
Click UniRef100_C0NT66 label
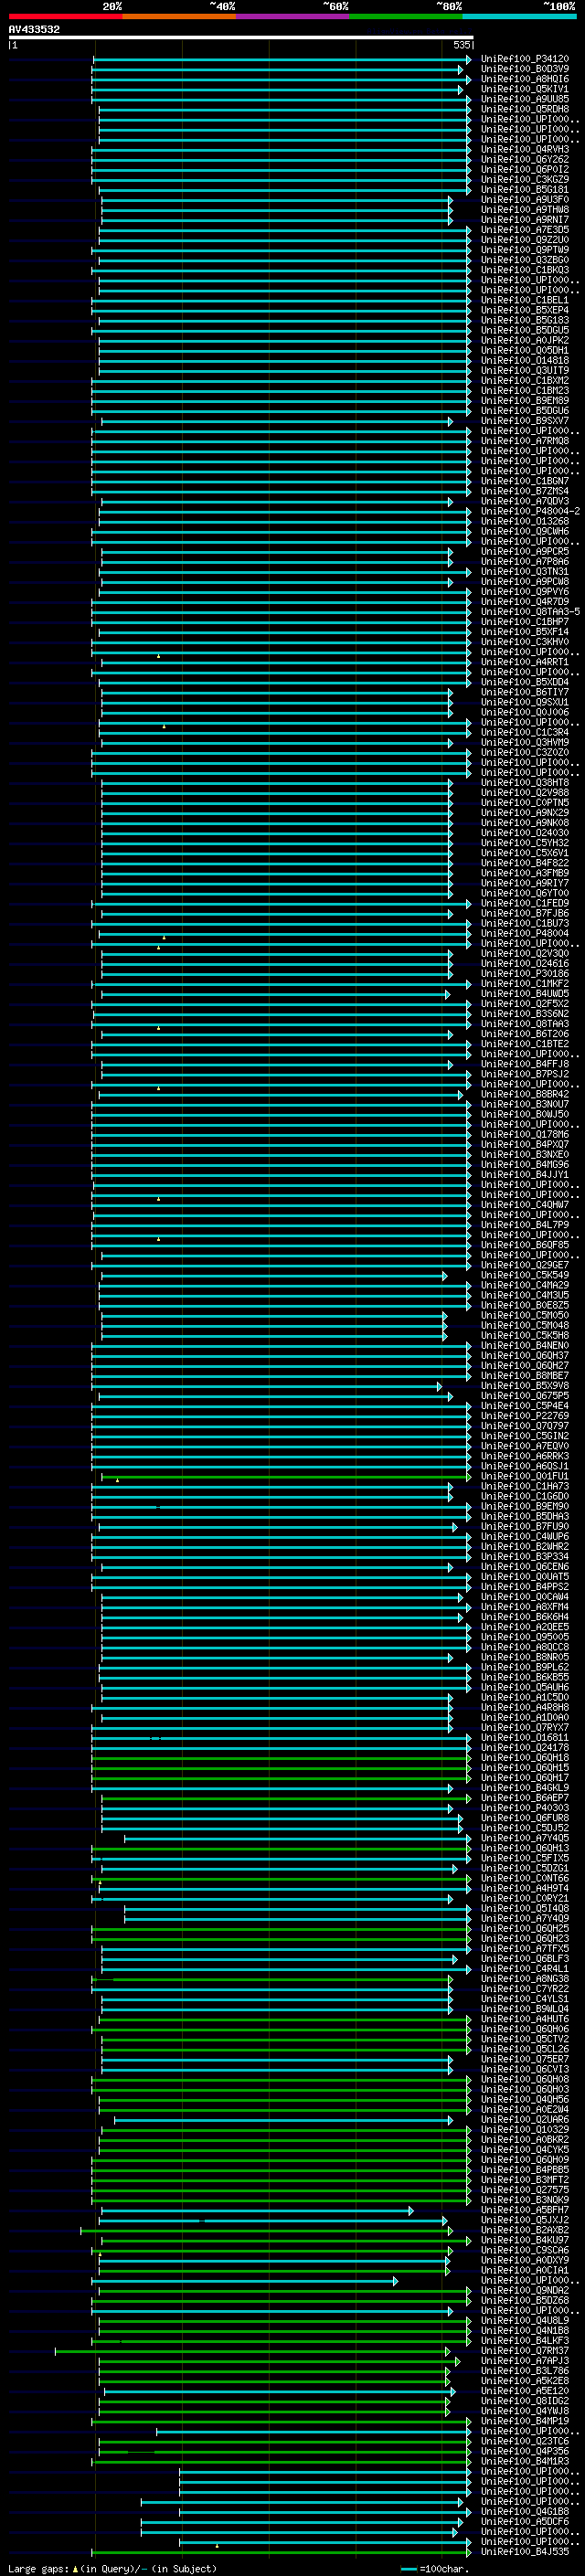click(524, 1878)
